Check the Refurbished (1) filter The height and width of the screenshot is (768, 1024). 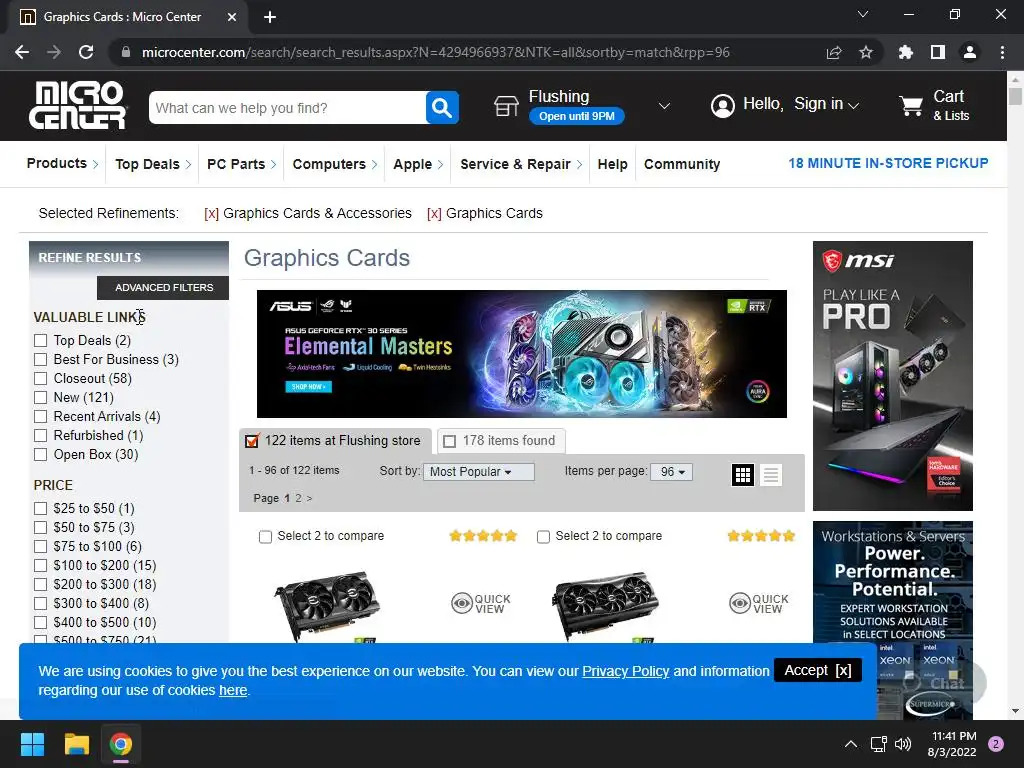40,435
